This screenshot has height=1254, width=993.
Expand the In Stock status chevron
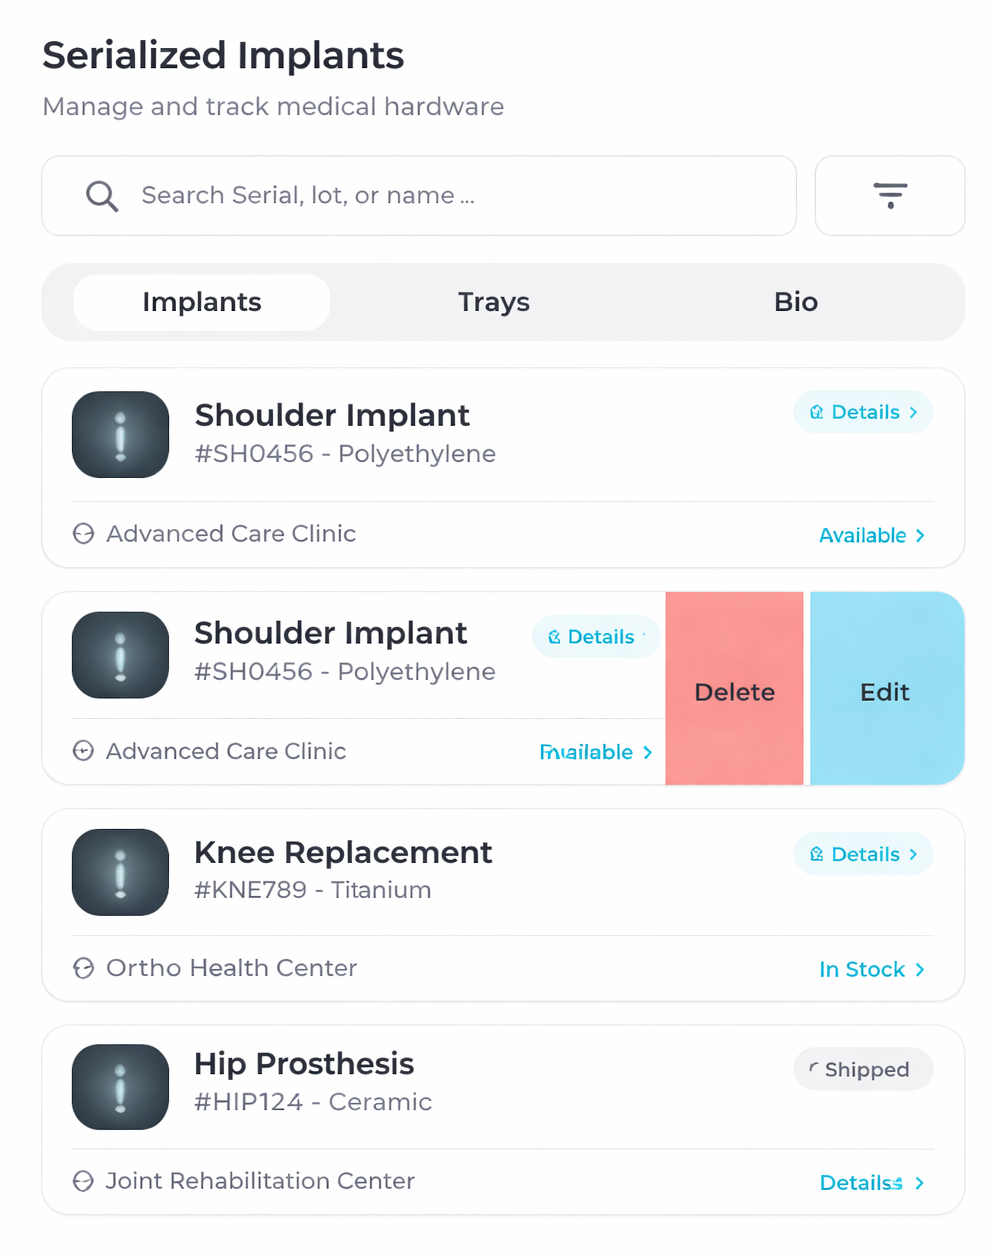click(x=920, y=970)
